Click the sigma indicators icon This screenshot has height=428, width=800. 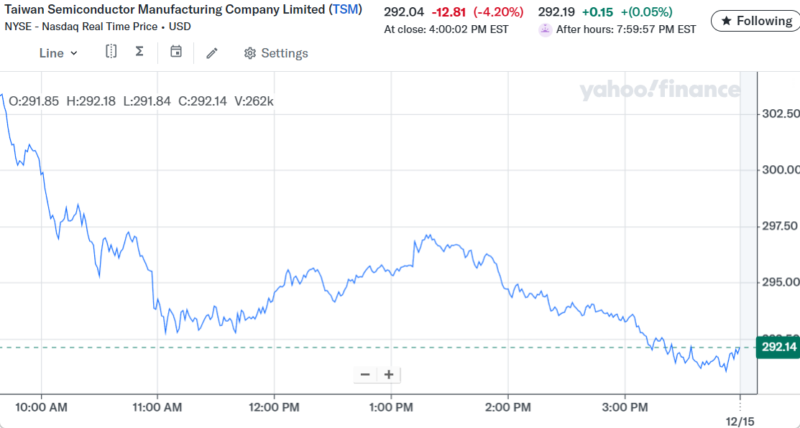click(139, 52)
